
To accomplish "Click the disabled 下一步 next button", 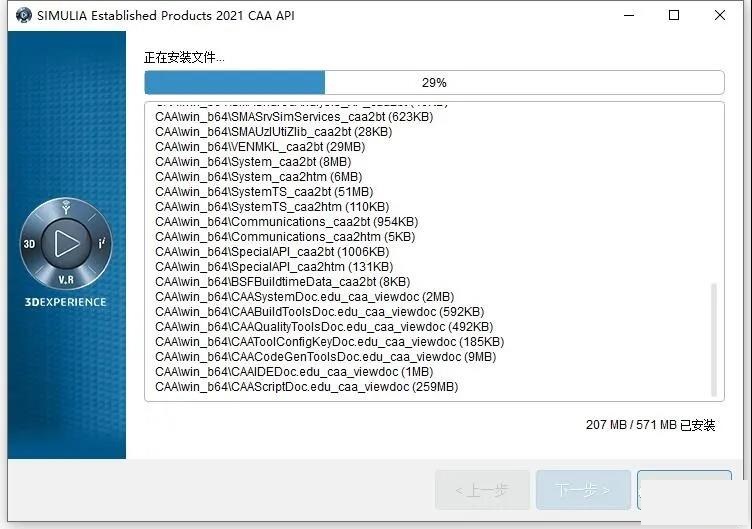I will click(x=583, y=490).
